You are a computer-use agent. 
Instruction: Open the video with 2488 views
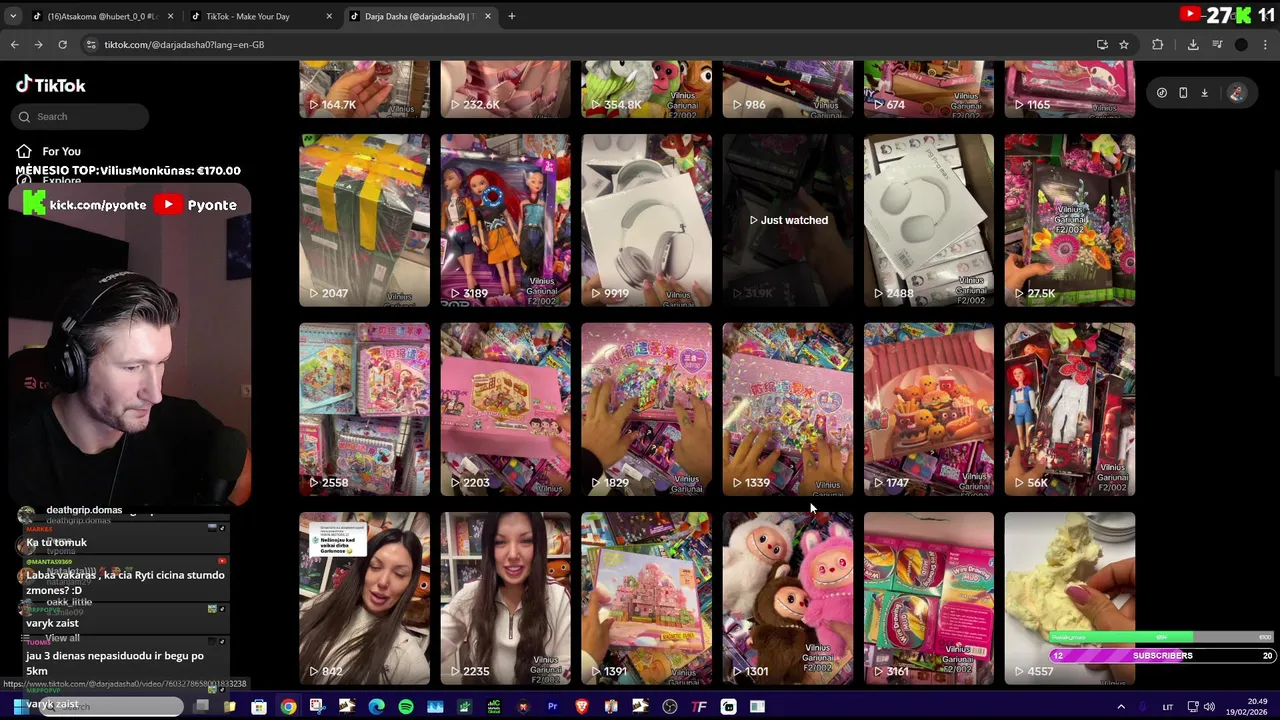(928, 220)
